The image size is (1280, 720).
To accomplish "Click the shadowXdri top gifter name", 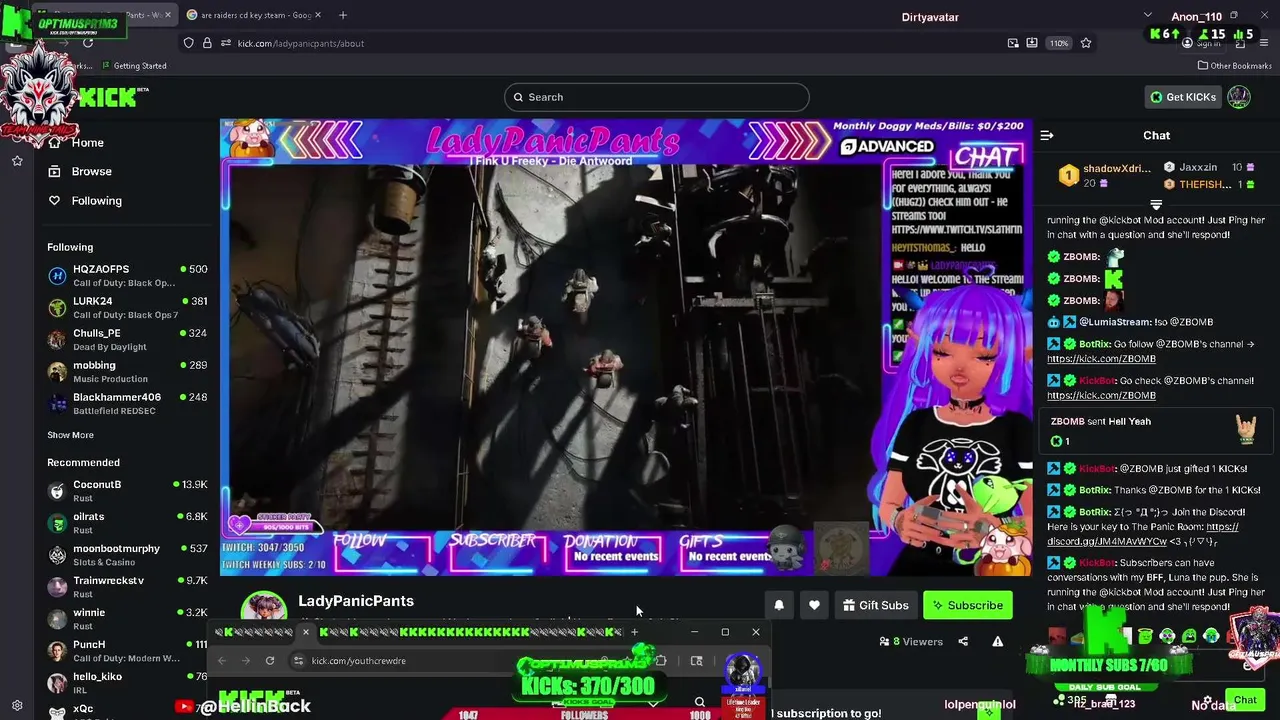I will coord(1117,168).
